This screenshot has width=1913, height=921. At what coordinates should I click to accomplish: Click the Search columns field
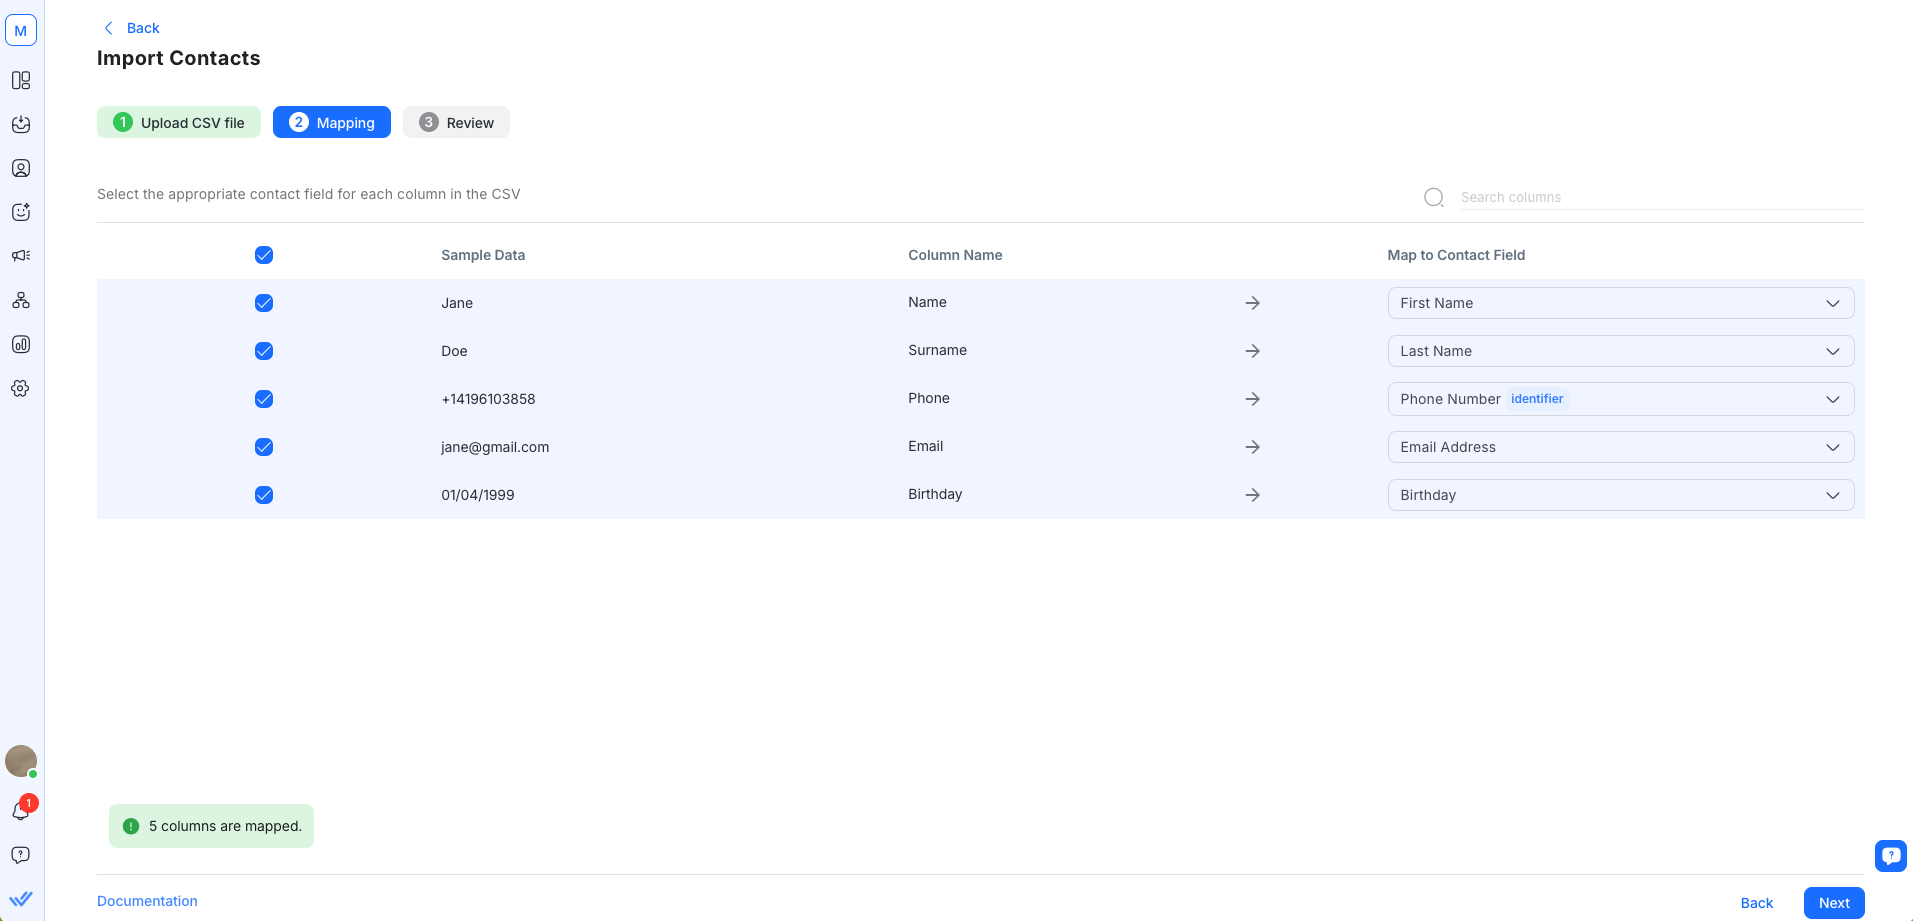pyautogui.click(x=1660, y=197)
